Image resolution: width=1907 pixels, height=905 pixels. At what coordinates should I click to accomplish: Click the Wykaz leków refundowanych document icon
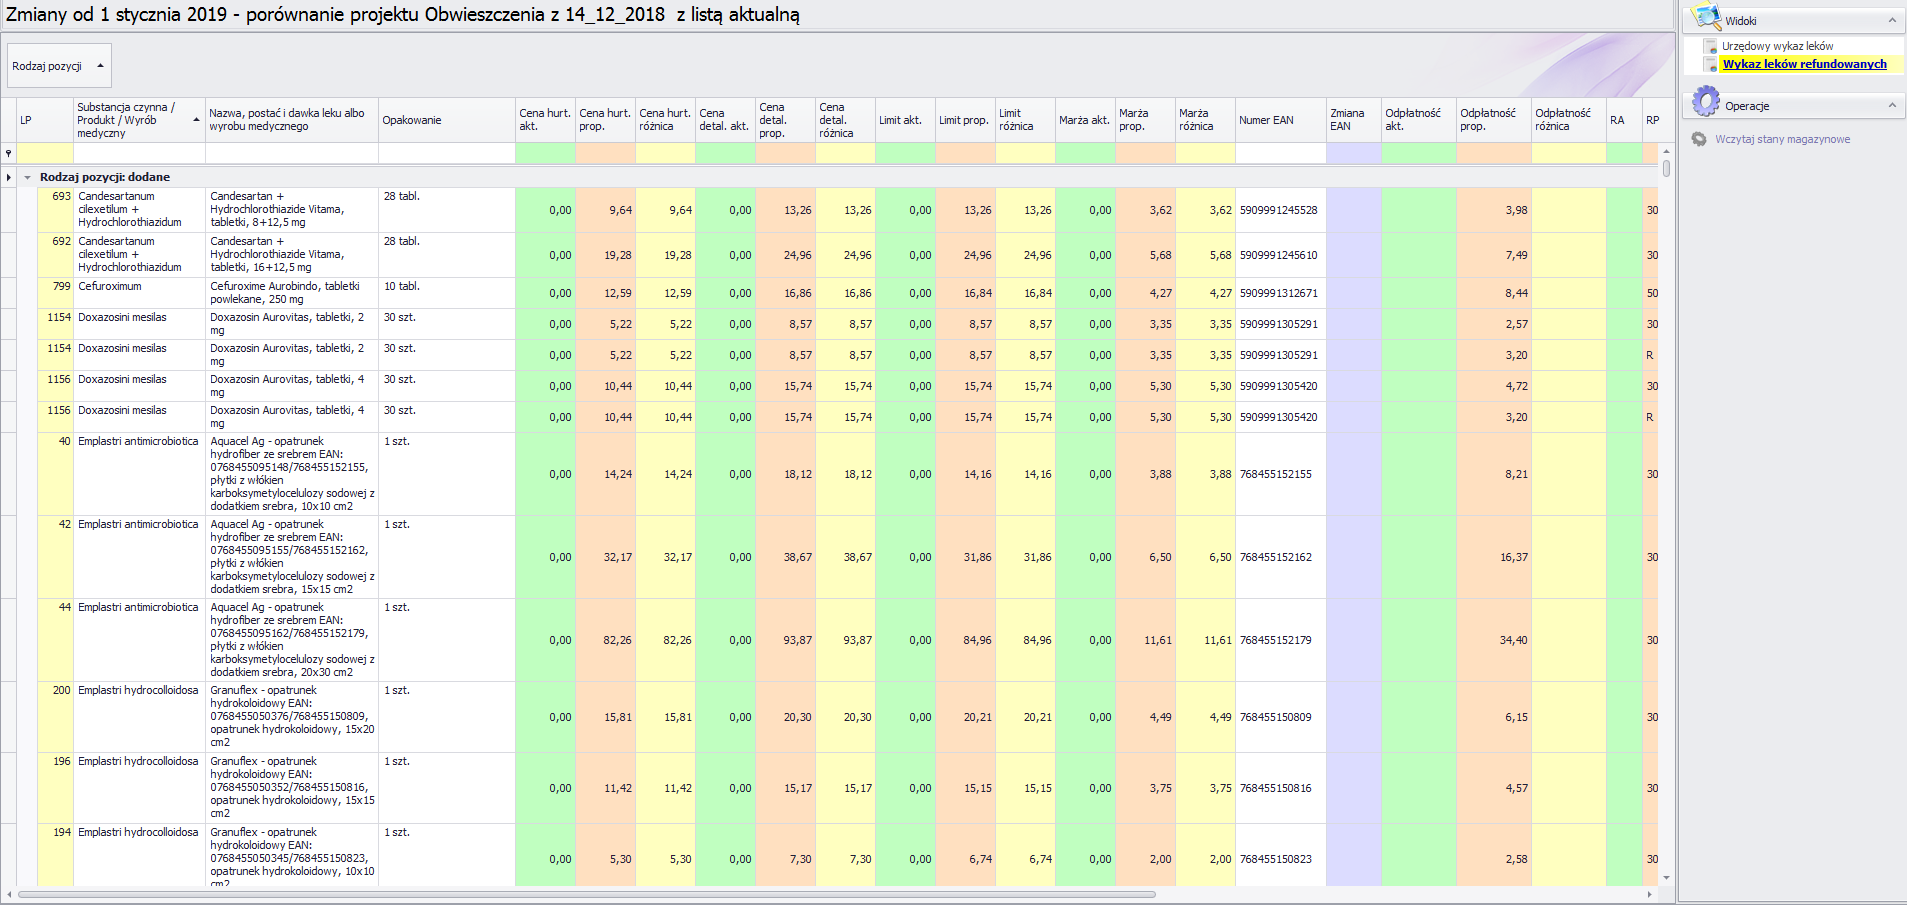coord(1711,65)
